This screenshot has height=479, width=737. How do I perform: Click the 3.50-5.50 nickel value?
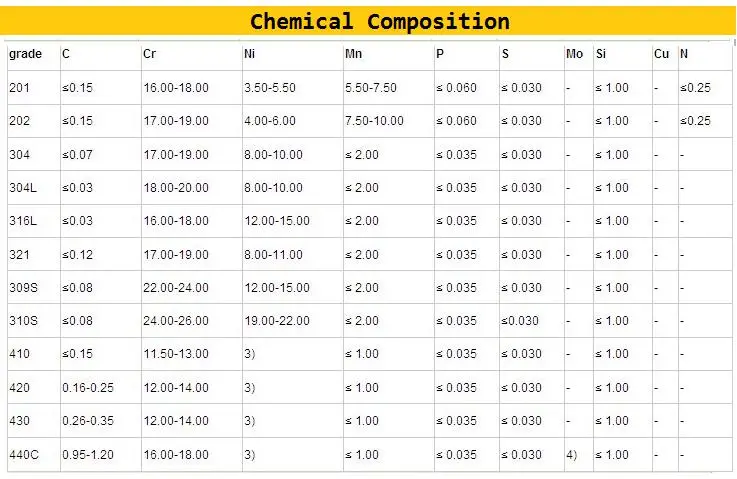click(270, 88)
